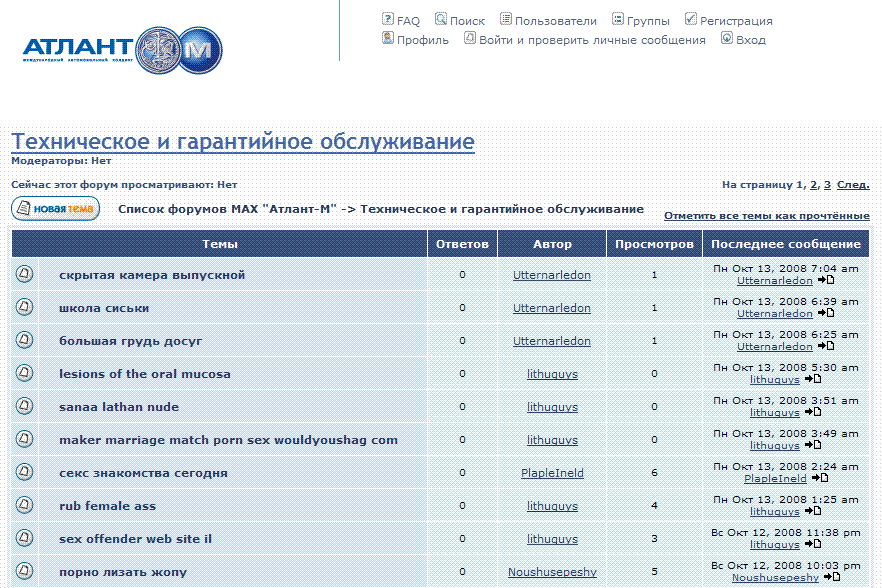Click the Пользователи list icon
The height and width of the screenshot is (588, 882).
506,19
